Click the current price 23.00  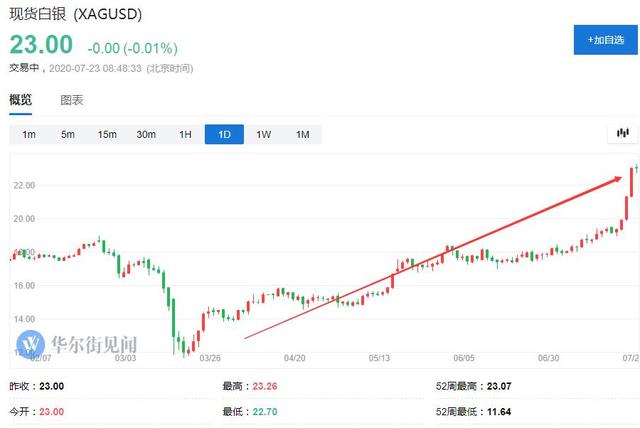(41, 44)
